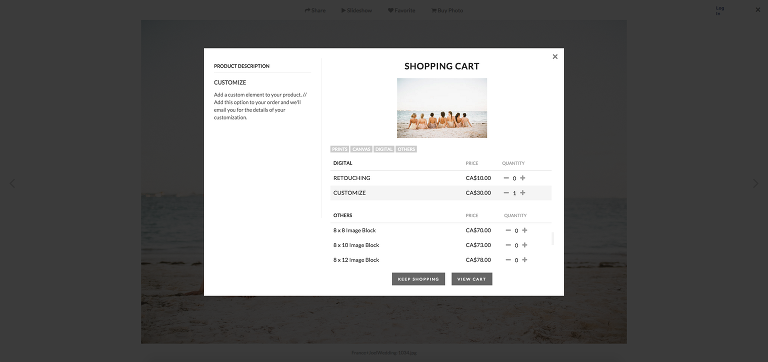Decrease 8 x 8 Image Block quantity

tap(508, 230)
